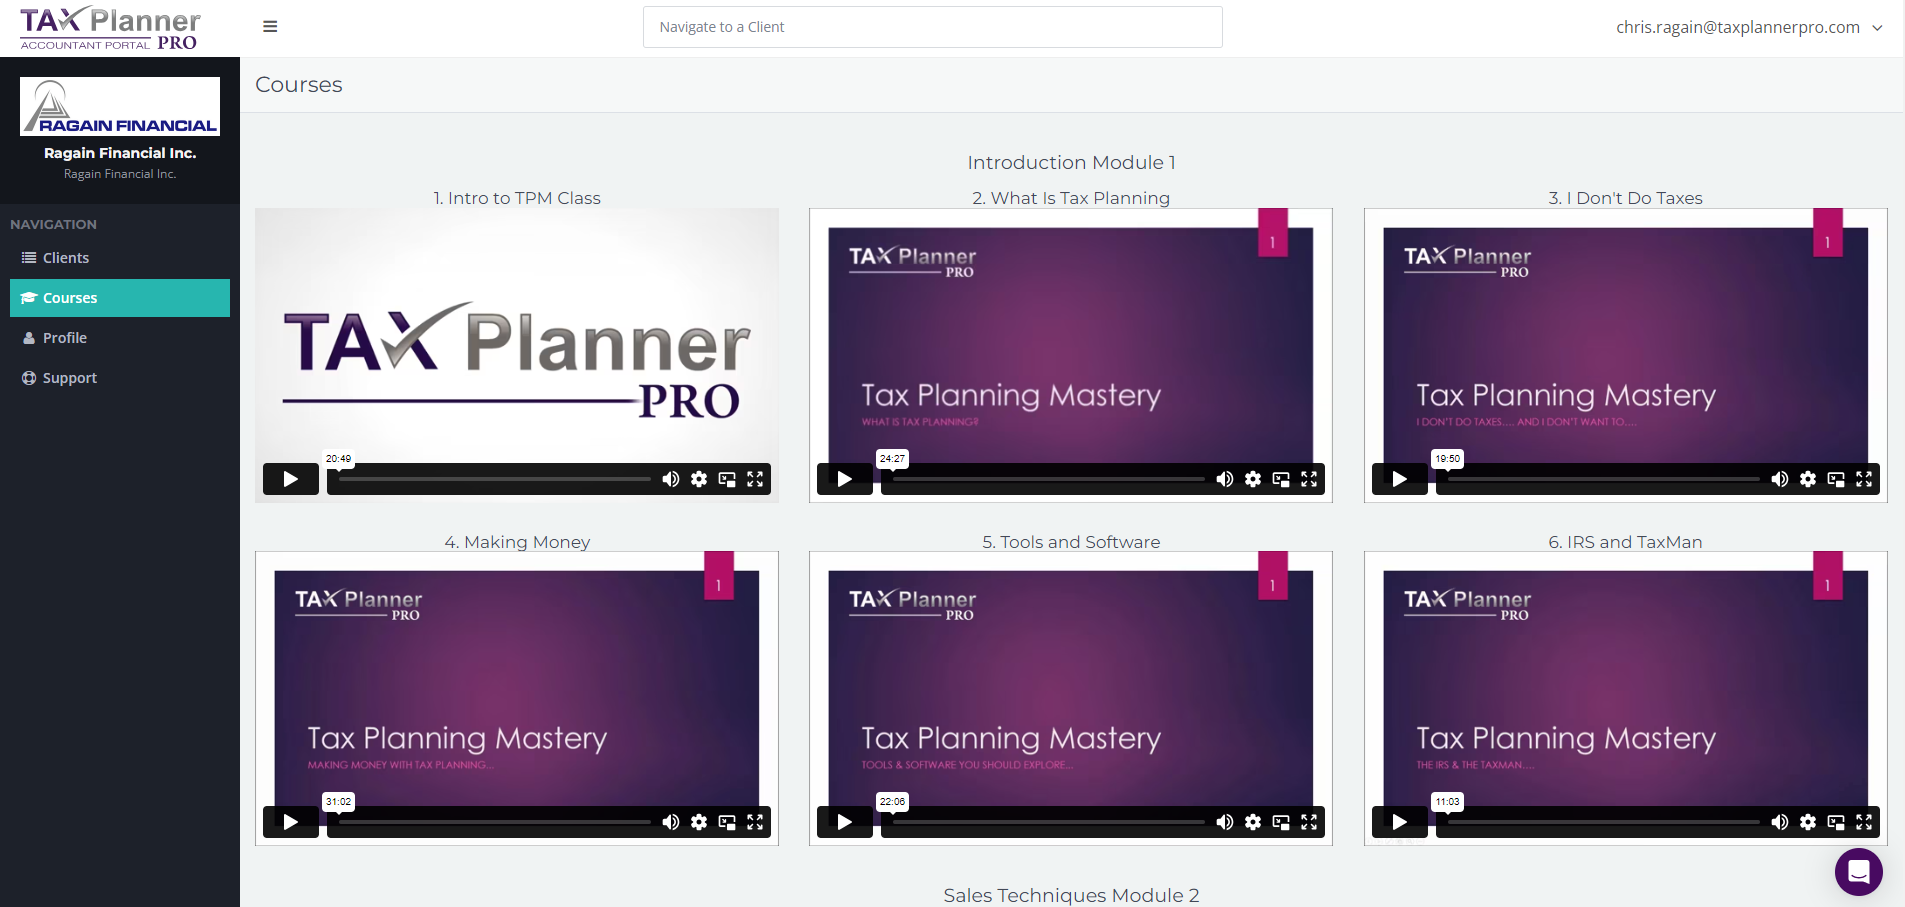The image size is (1905, 907).
Task: Seek in the What Is Tax Planning progress bar
Action: (1049, 479)
